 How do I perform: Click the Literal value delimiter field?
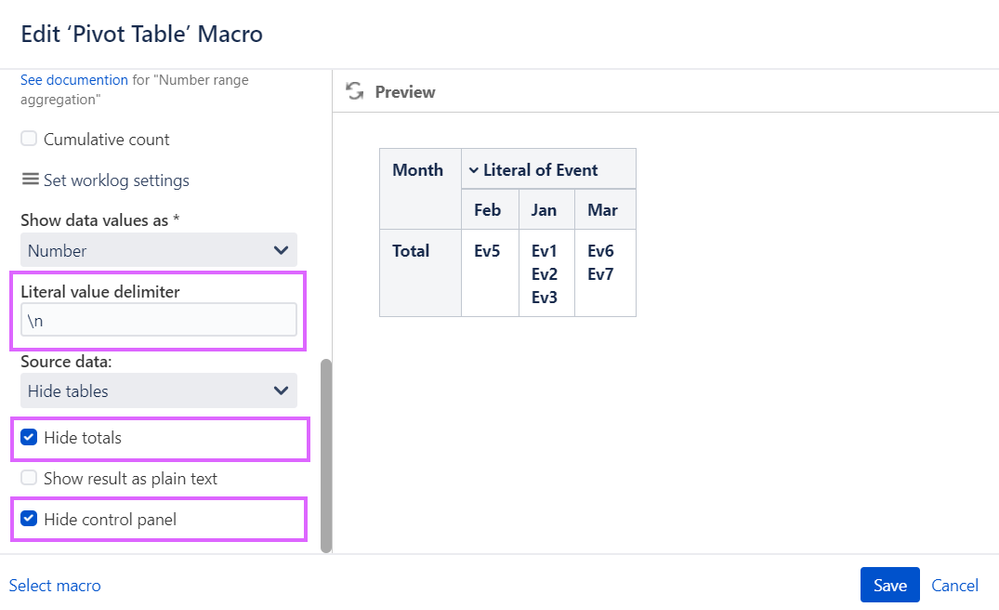pyautogui.click(x=158, y=320)
